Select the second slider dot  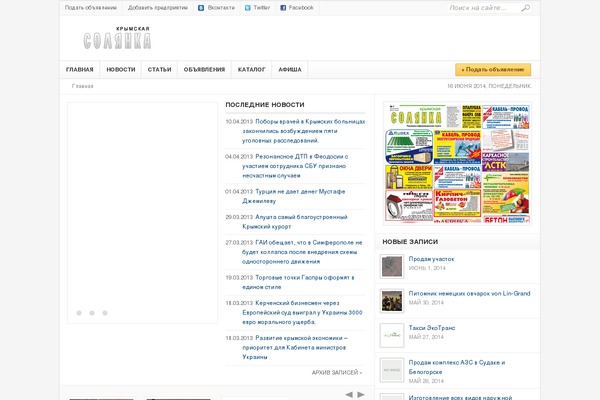(92, 313)
